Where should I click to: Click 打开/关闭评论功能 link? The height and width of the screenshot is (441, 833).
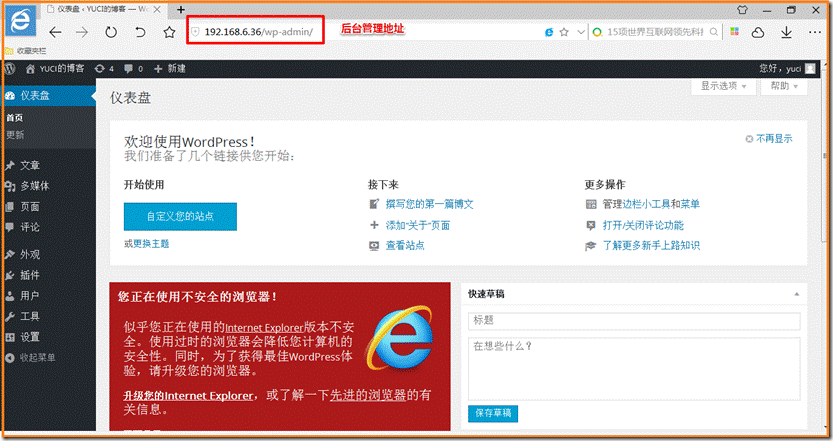(x=643, y=225)
